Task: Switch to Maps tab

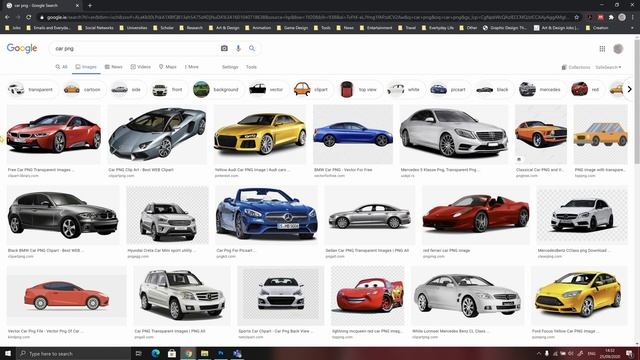Action: point(168,67)
